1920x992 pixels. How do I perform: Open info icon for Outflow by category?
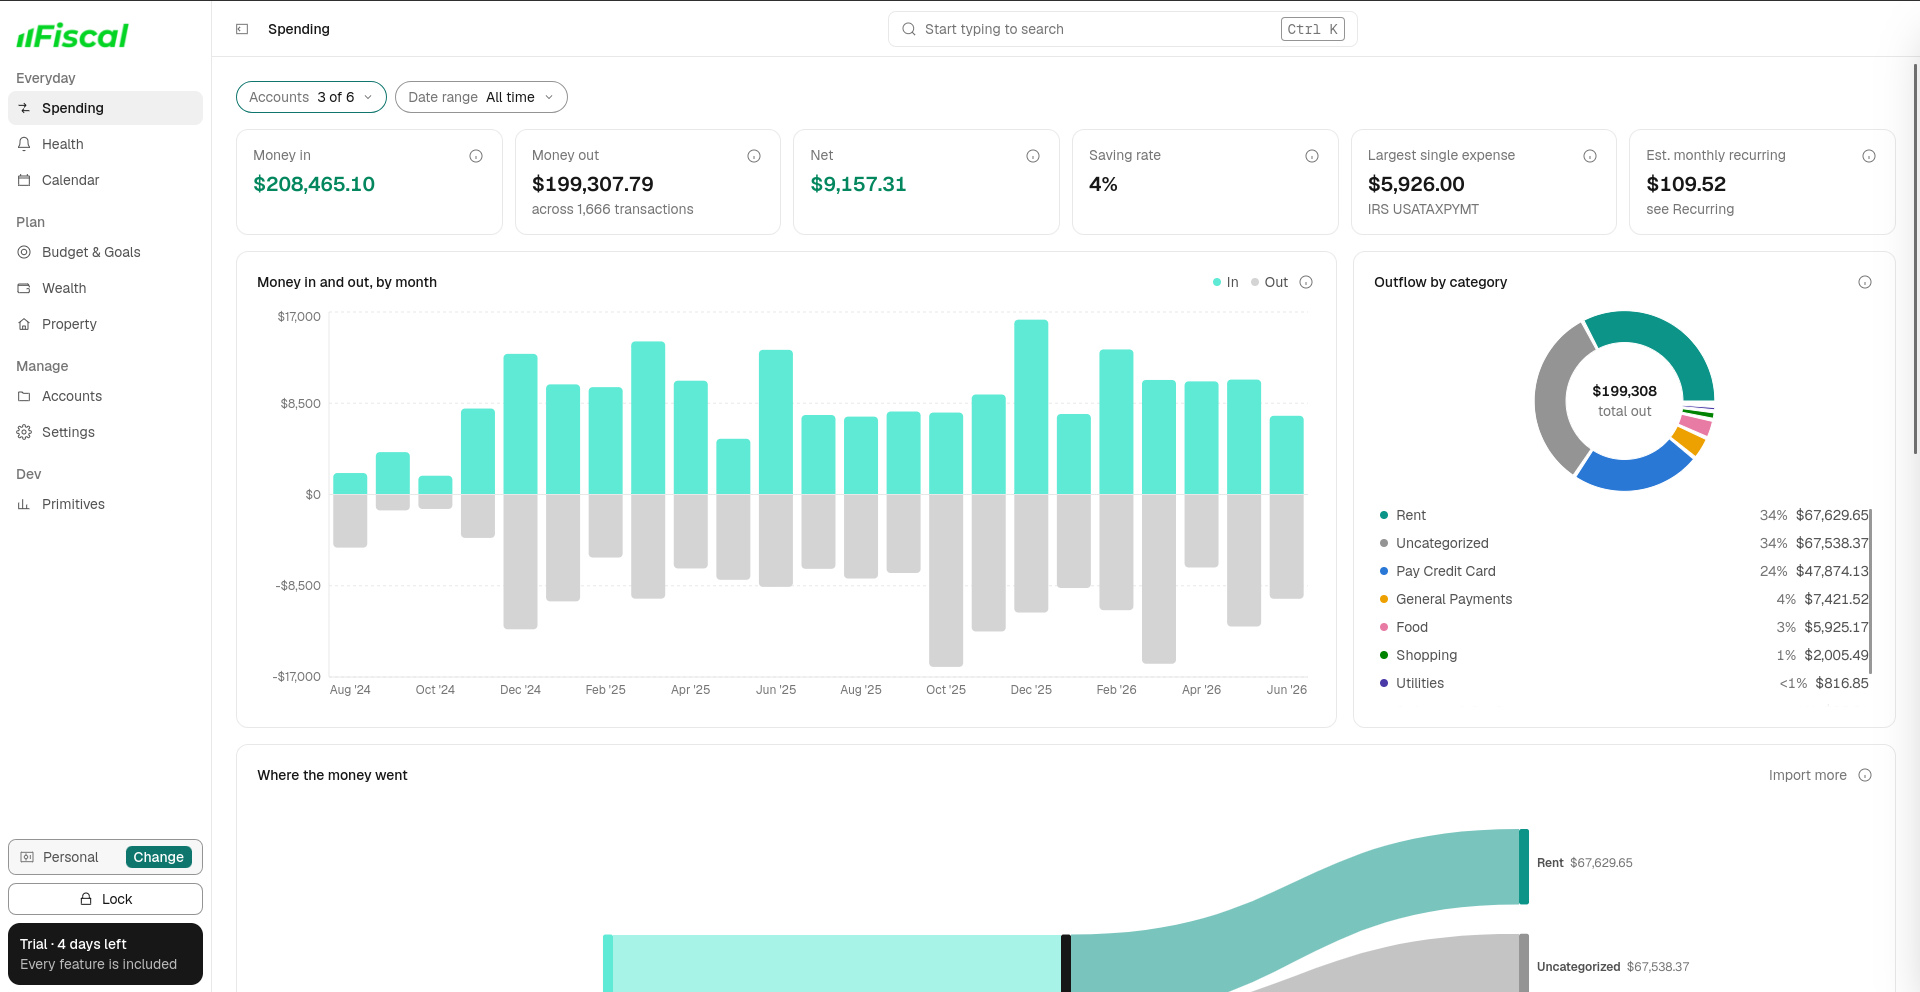pyautogui.click(x=1865, y=282)
